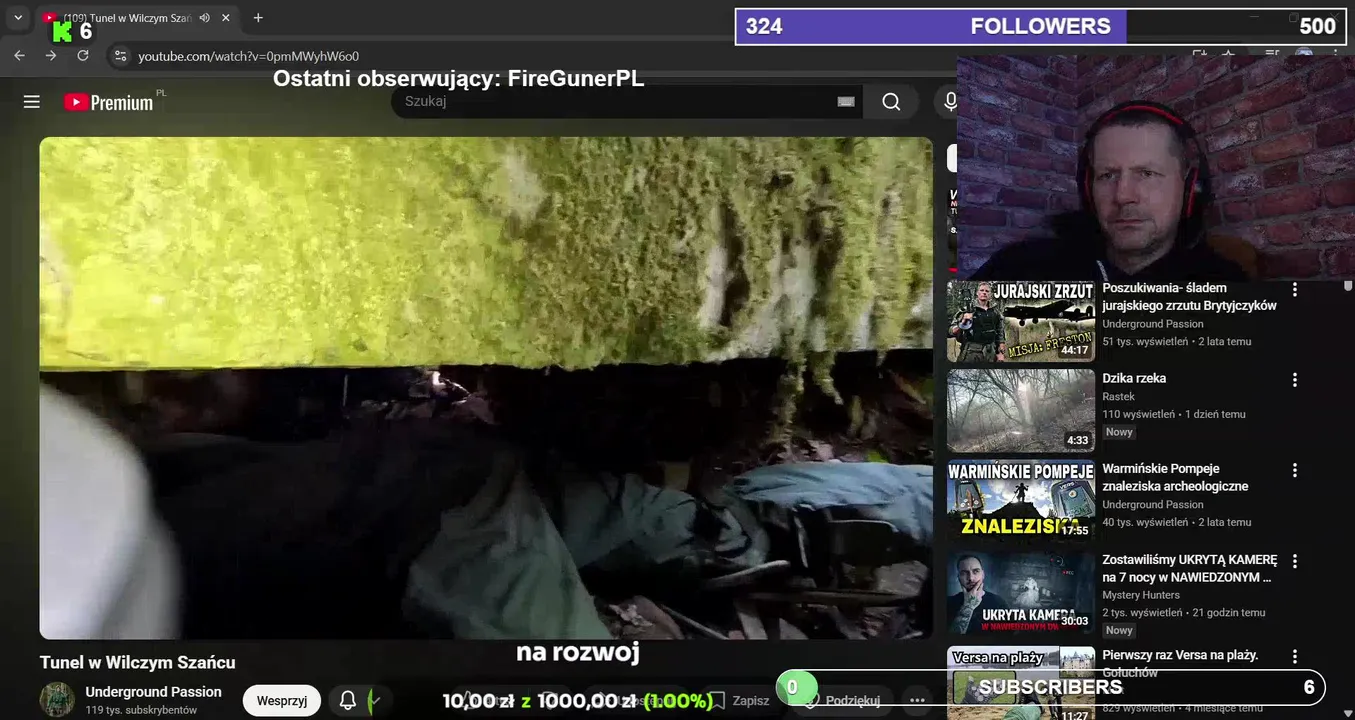Open options for the UKRYTĄ KAMERĘ video
This screenshot has height=720, width=1355.
pyautogui.click(x=1295, y=561)
